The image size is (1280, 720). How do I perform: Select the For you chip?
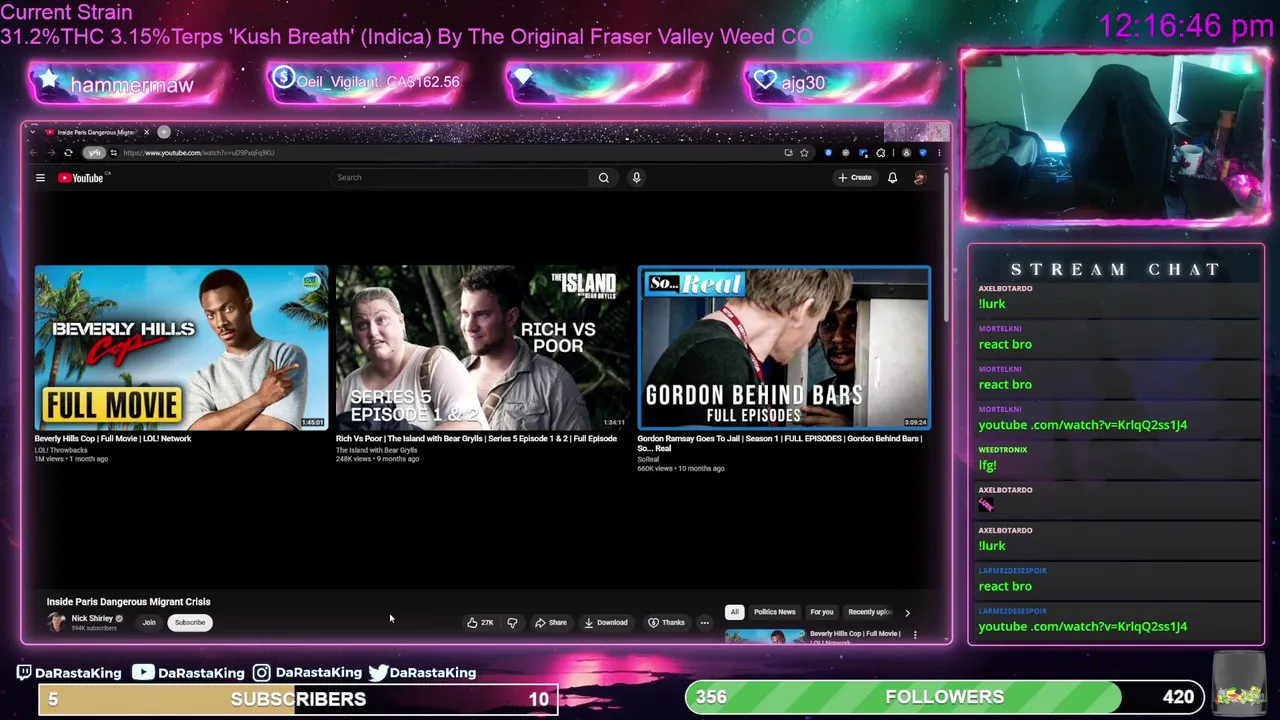tap(821, 612)
